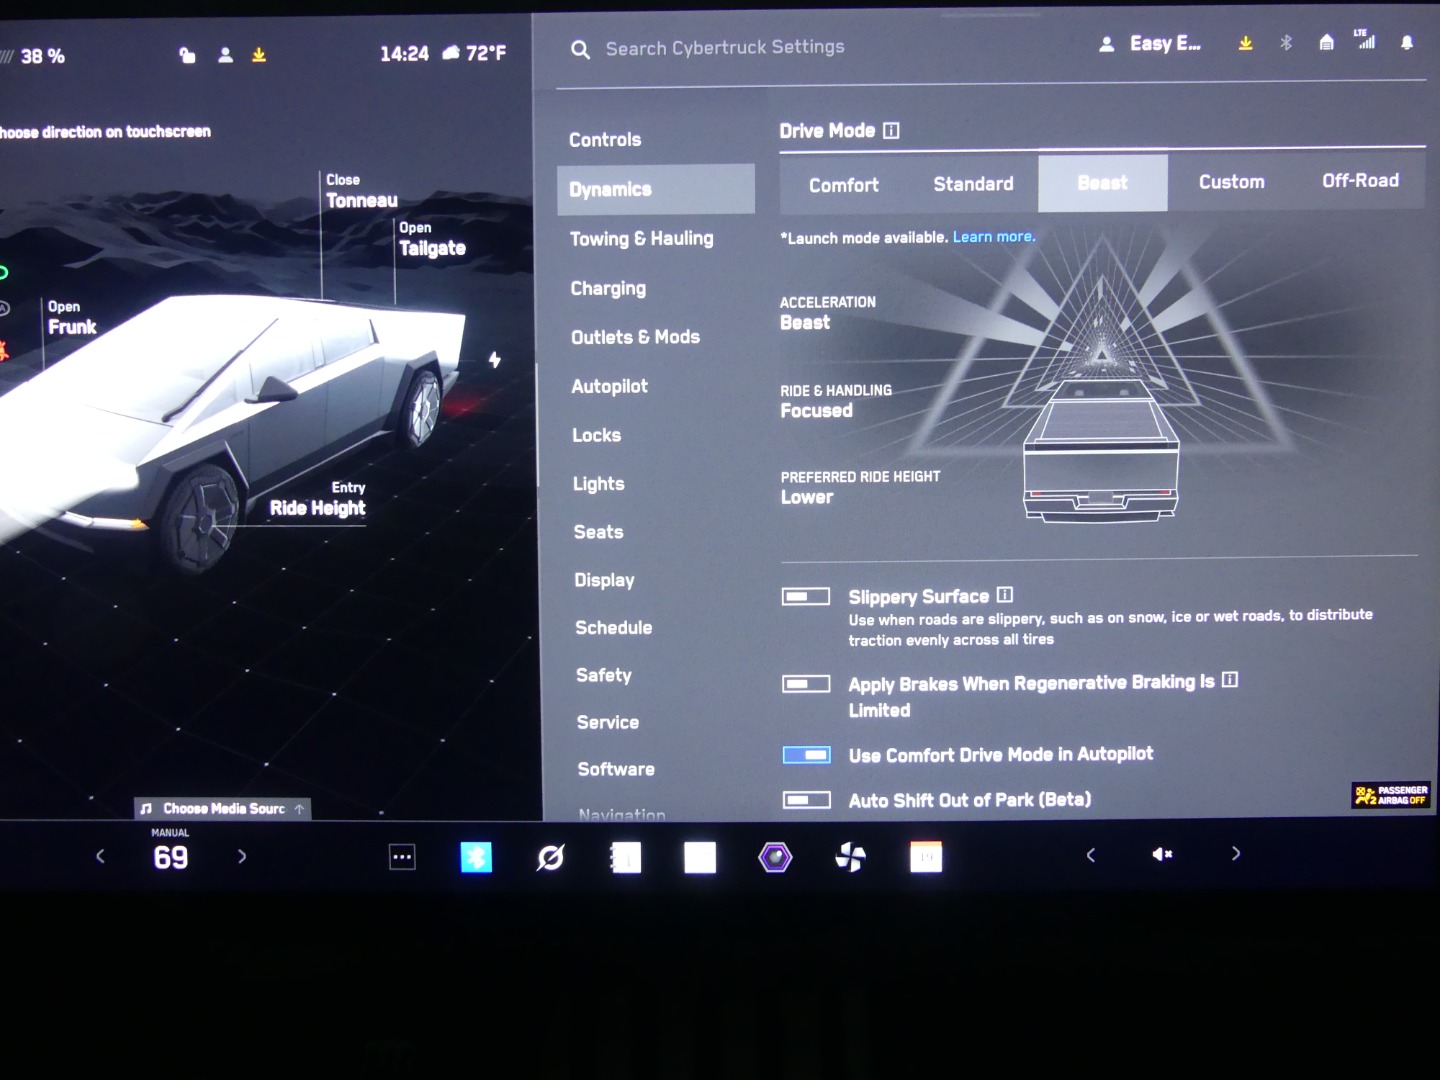Viewport: 1440px width, 1080px height.
Task: Select the Beast drive mode tab
Action: [x=1103, y=183]
